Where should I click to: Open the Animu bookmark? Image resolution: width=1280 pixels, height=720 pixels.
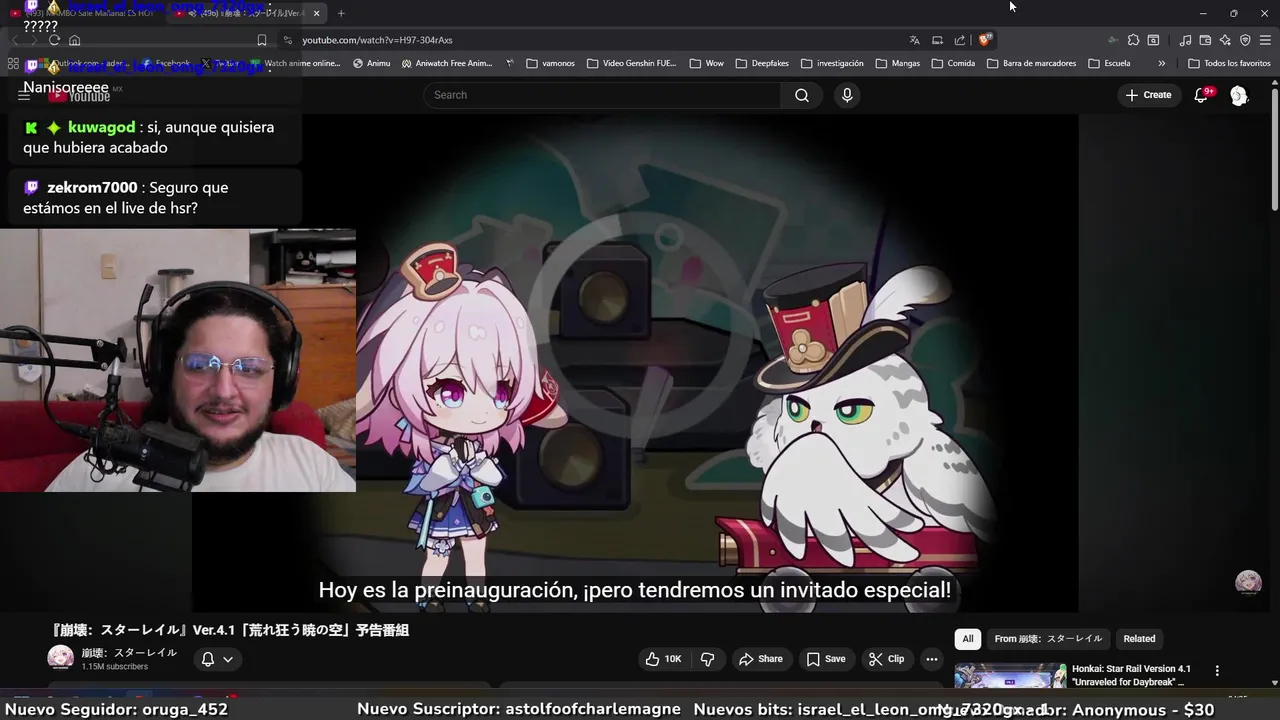point(372,63)
